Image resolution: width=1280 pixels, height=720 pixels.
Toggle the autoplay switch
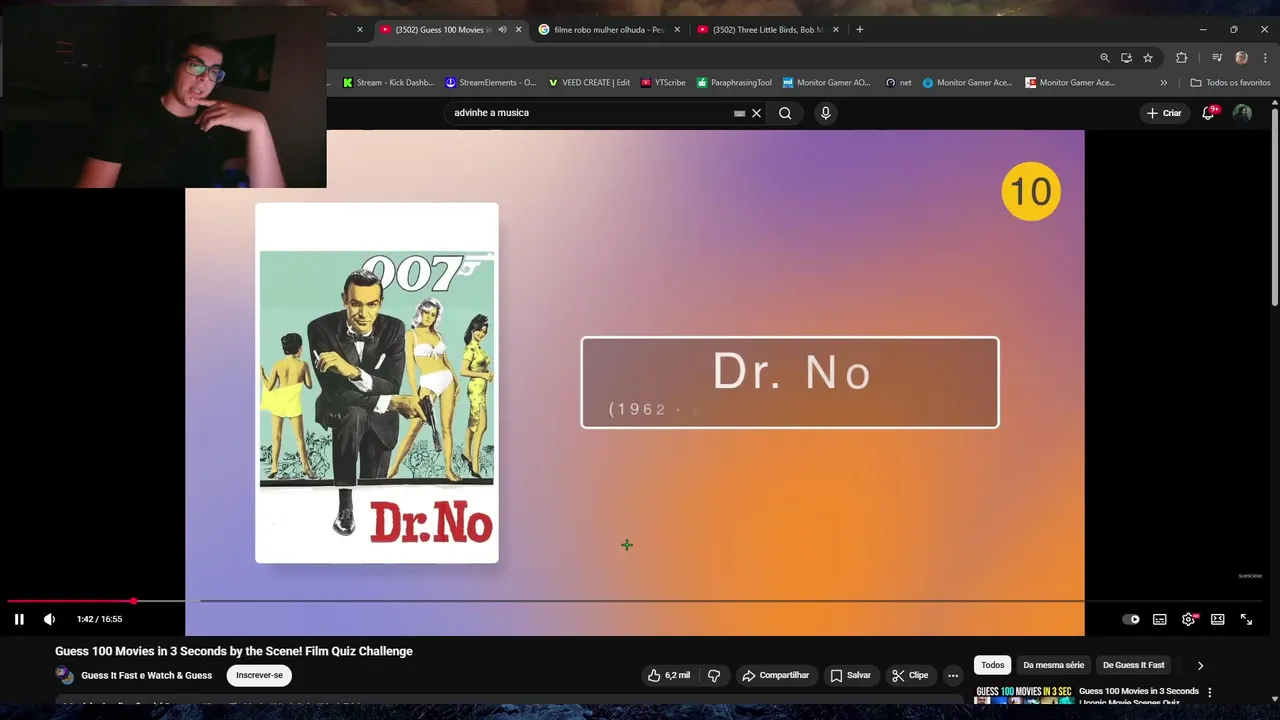click(x=1131, y=619)
